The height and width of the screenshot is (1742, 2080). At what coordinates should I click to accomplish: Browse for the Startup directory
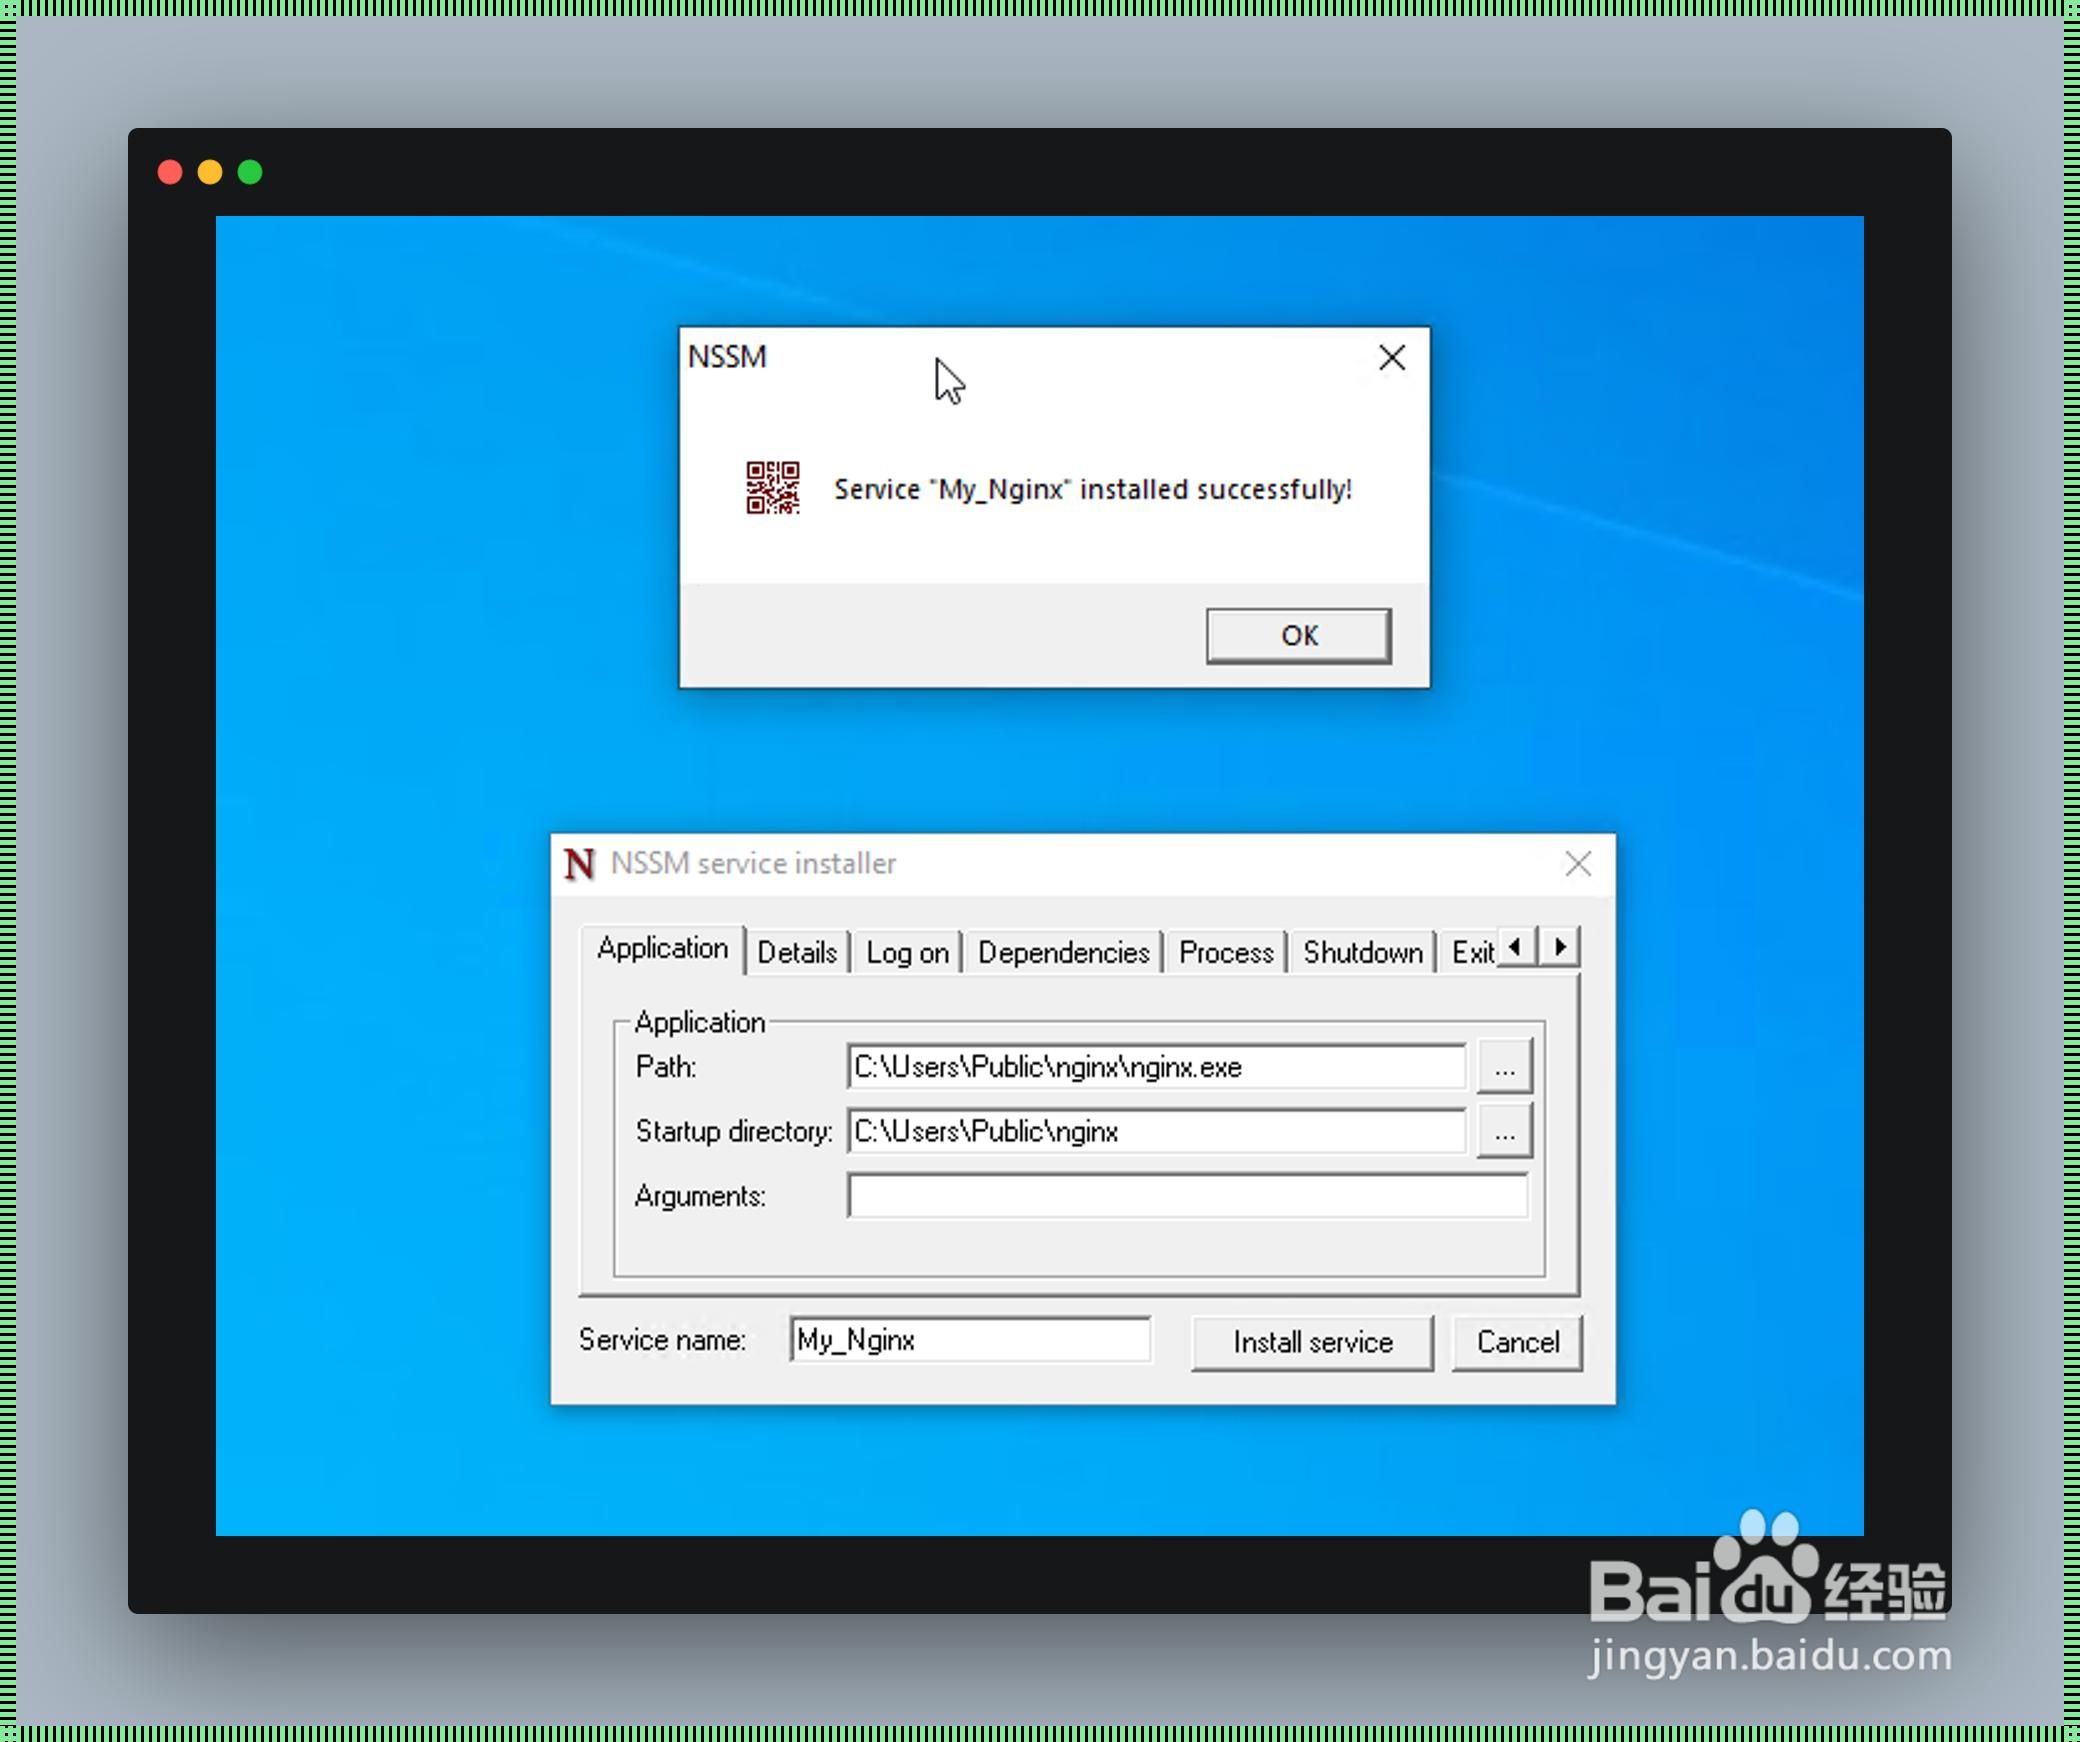pyautogui.click(x=1504, y=1131)
